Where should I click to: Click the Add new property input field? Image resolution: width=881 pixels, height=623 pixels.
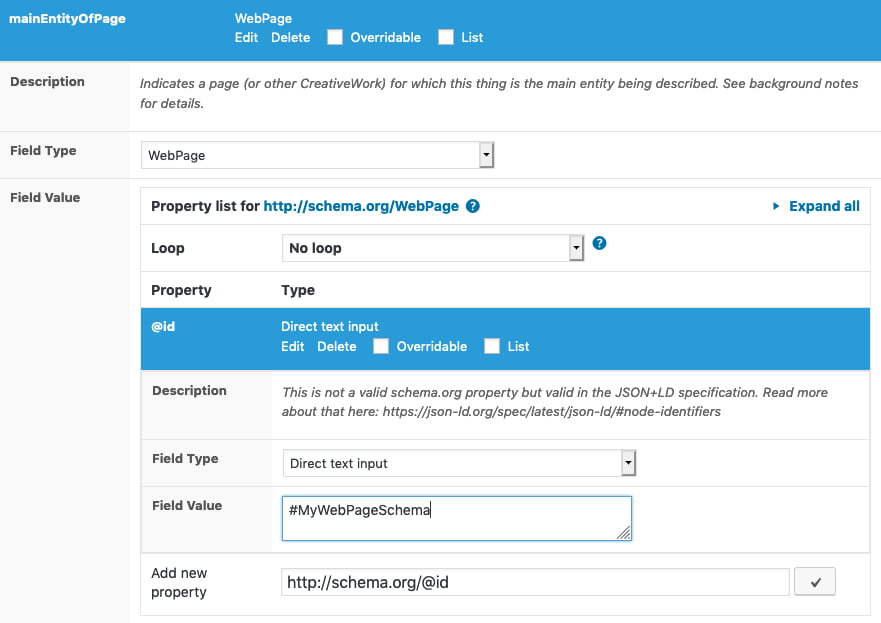coord(535,582)
